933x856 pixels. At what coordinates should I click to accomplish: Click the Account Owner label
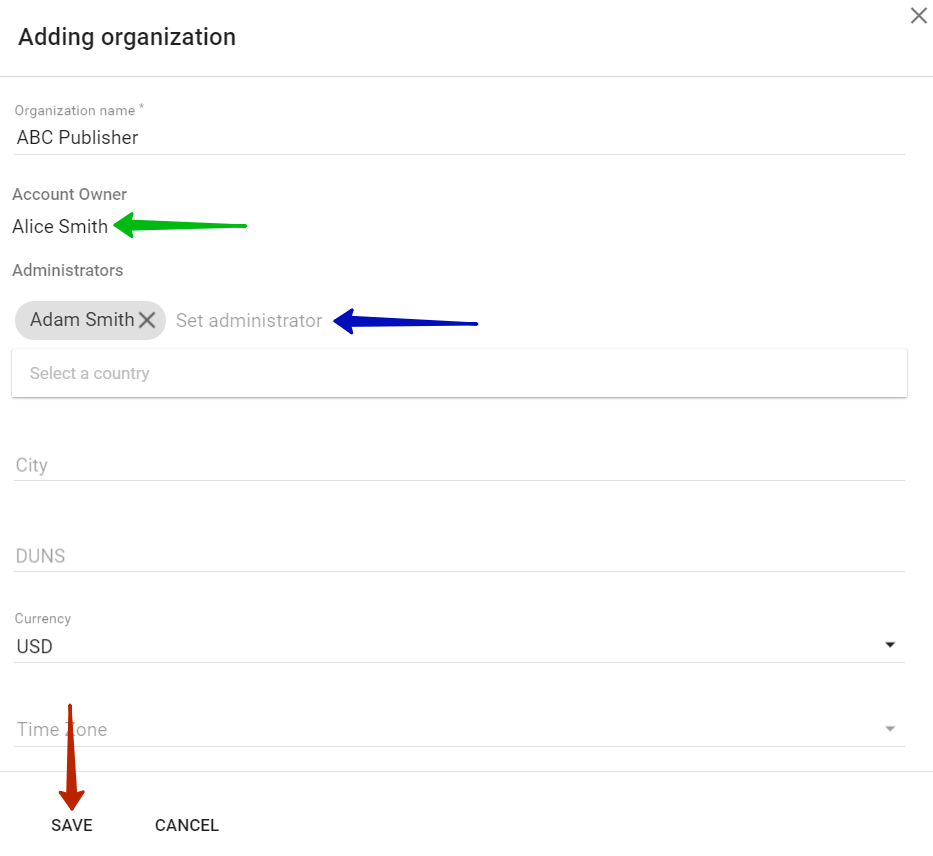pos(70,194)
